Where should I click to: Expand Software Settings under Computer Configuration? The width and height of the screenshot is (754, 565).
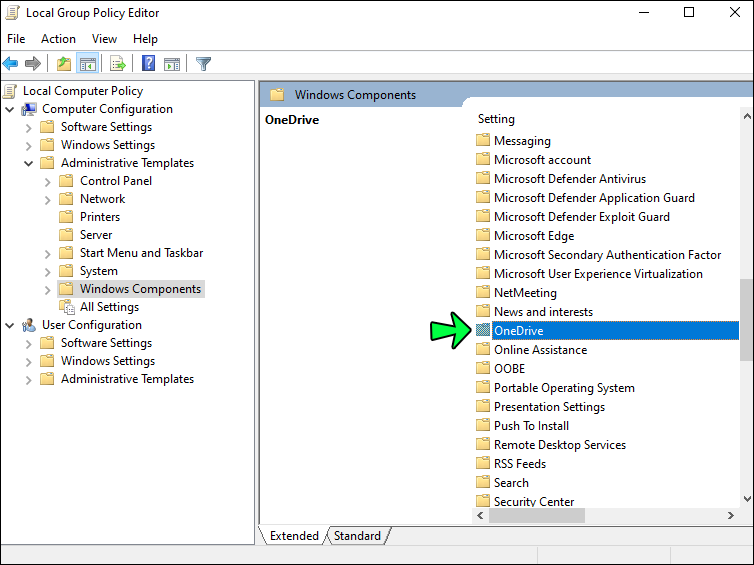tap(28, 128)
